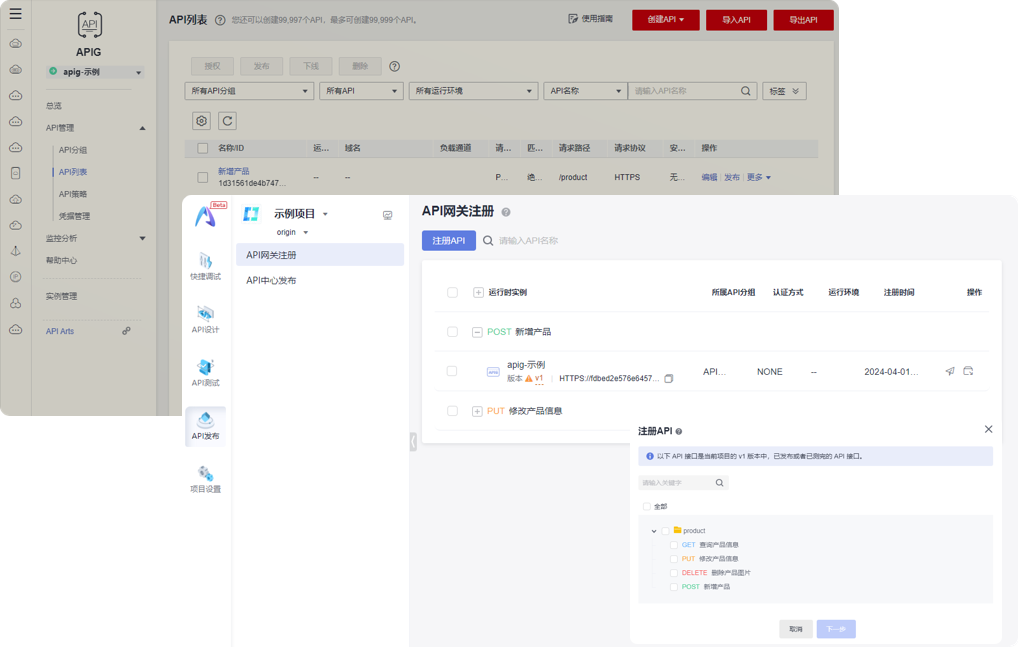Check the PUT 修改产品信息 row checkbox

click(x=453, y=411)
